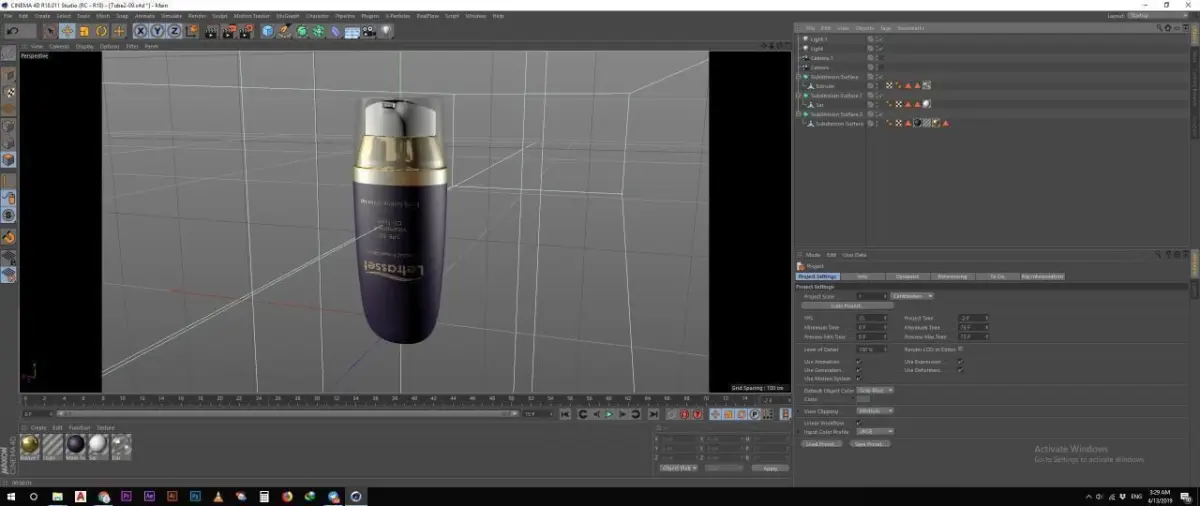Switch to the Info tab

pyautogui.click(x=862, y=276)
